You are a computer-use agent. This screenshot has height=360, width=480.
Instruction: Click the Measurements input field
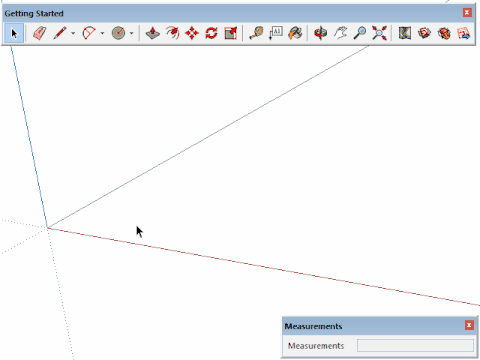(415, 346)
